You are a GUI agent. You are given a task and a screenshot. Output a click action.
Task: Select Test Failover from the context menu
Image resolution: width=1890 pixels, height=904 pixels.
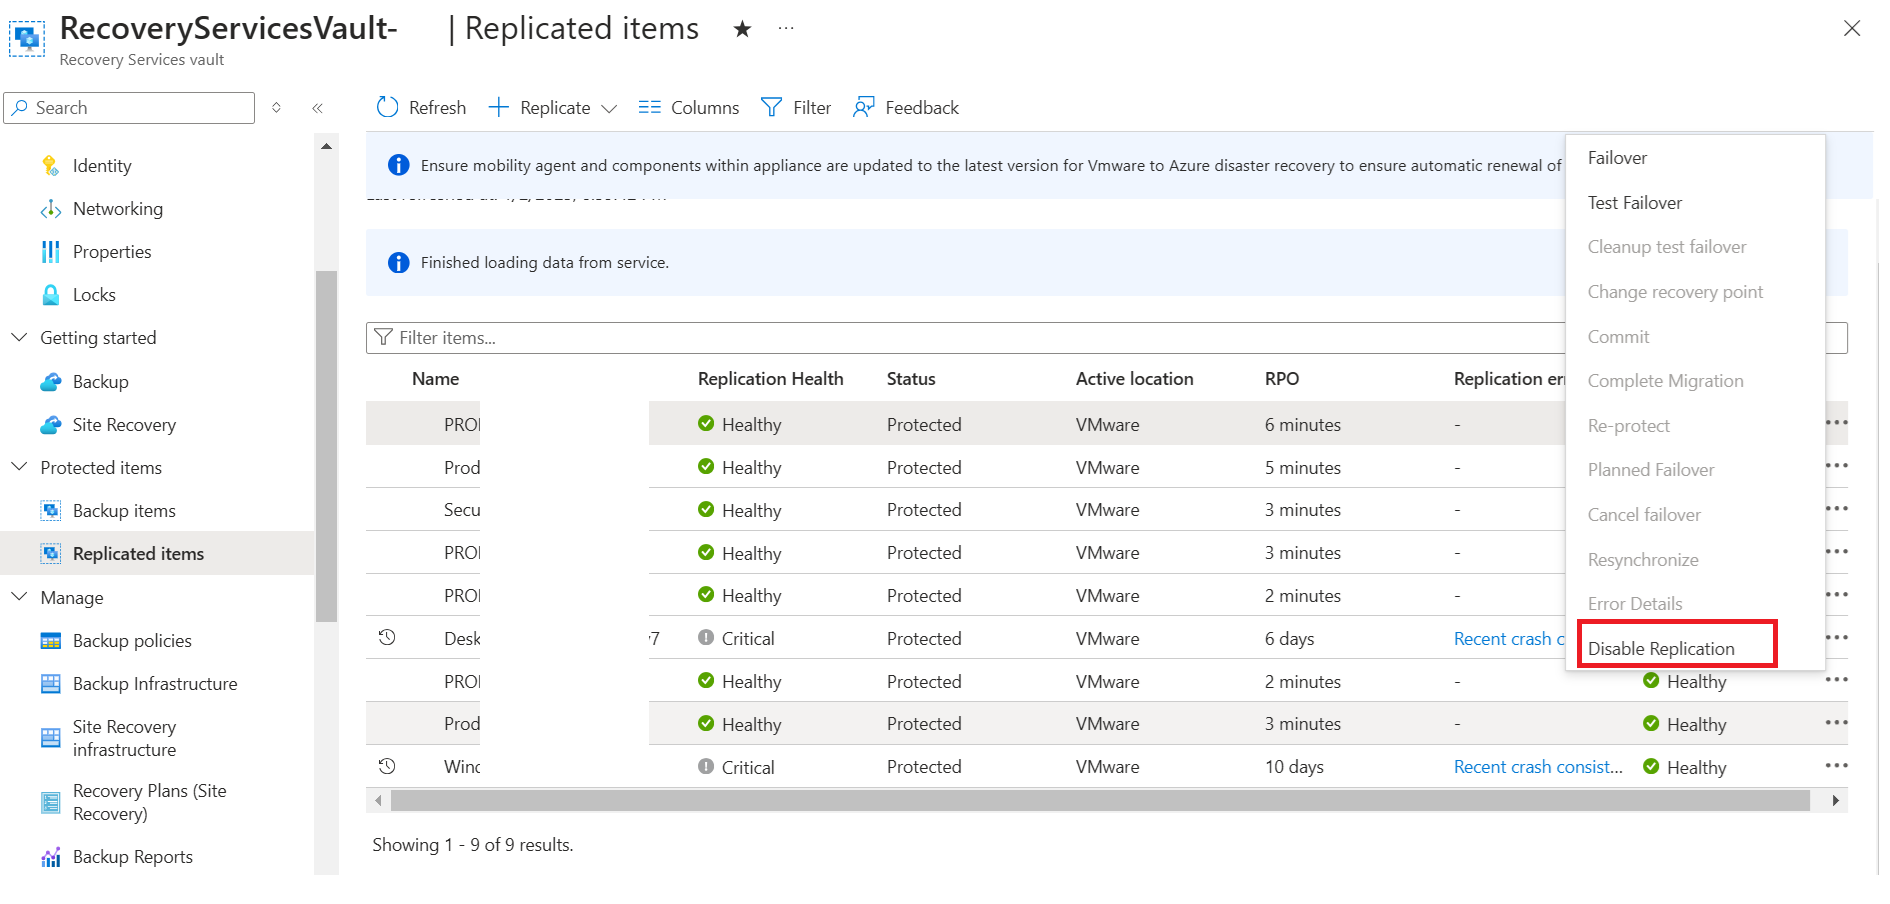click(x=1635, y=203)
